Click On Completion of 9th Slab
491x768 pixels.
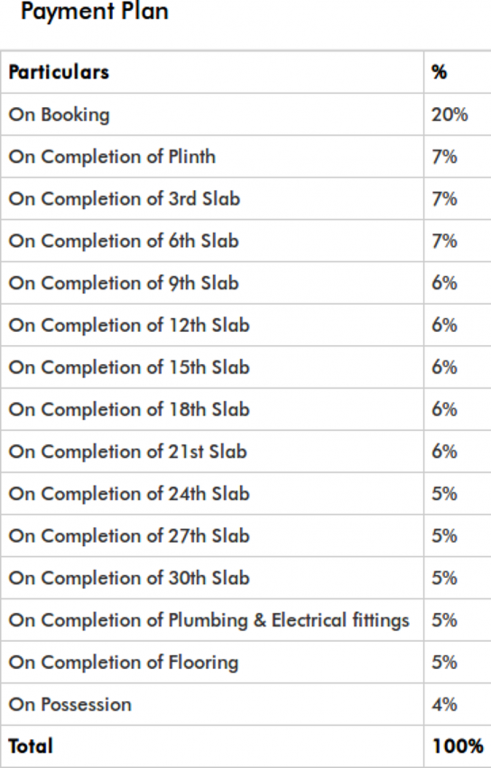pos(123,283)
